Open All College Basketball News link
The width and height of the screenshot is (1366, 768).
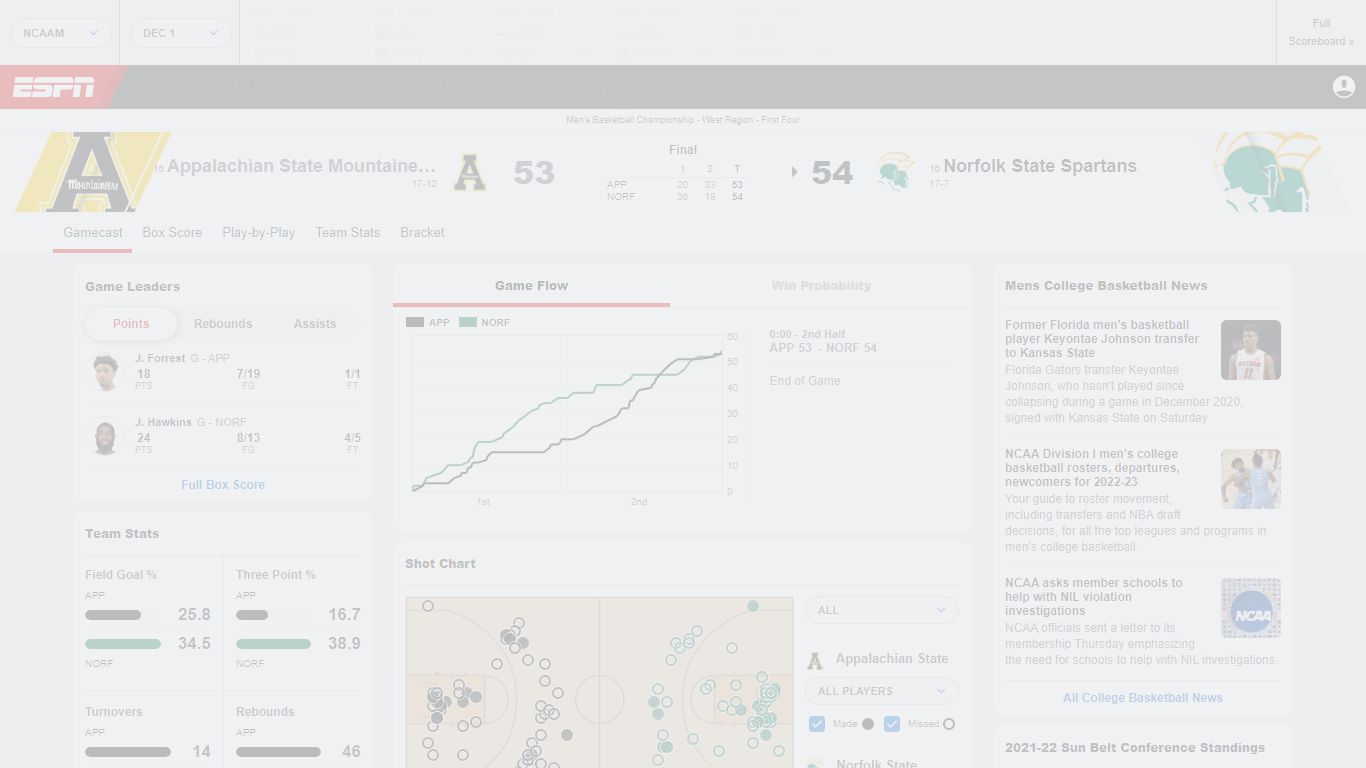pos(1143,698)
